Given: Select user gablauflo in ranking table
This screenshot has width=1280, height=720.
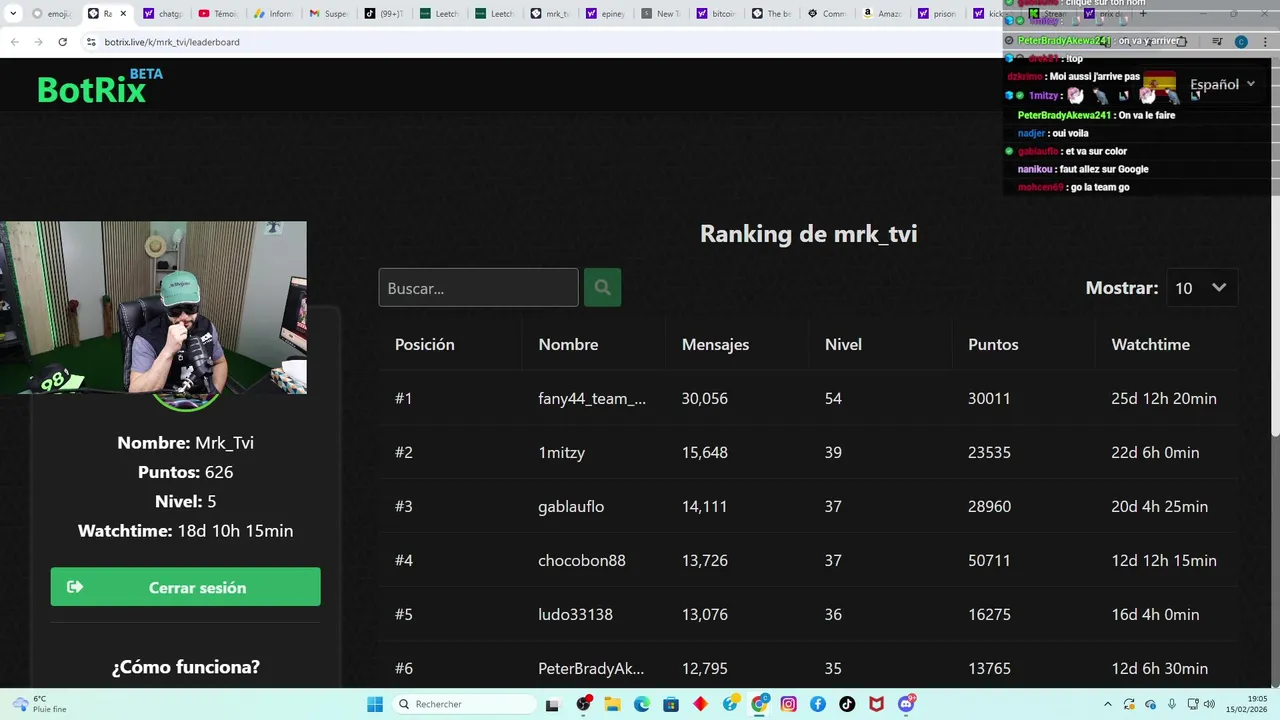Looking at the screenshot, I should point(571,506).
